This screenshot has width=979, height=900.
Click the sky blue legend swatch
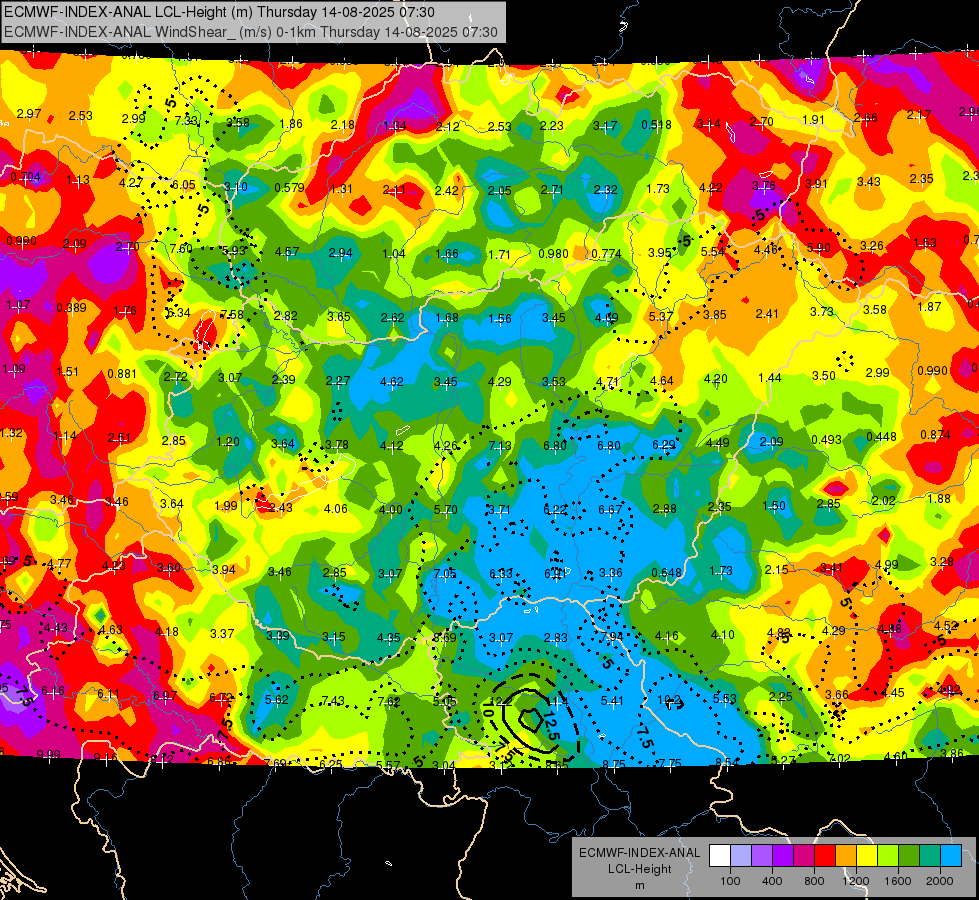pyautogui.click(x=950, y=856)
